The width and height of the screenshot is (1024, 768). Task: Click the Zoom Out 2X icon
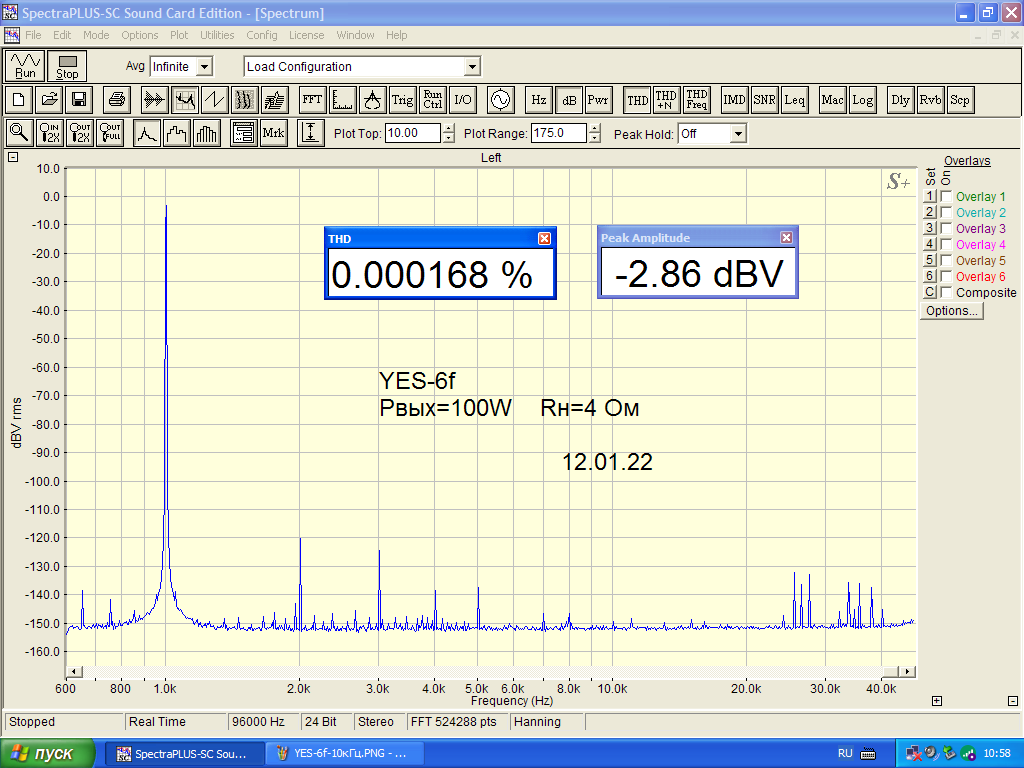click(x=79, y=133)
